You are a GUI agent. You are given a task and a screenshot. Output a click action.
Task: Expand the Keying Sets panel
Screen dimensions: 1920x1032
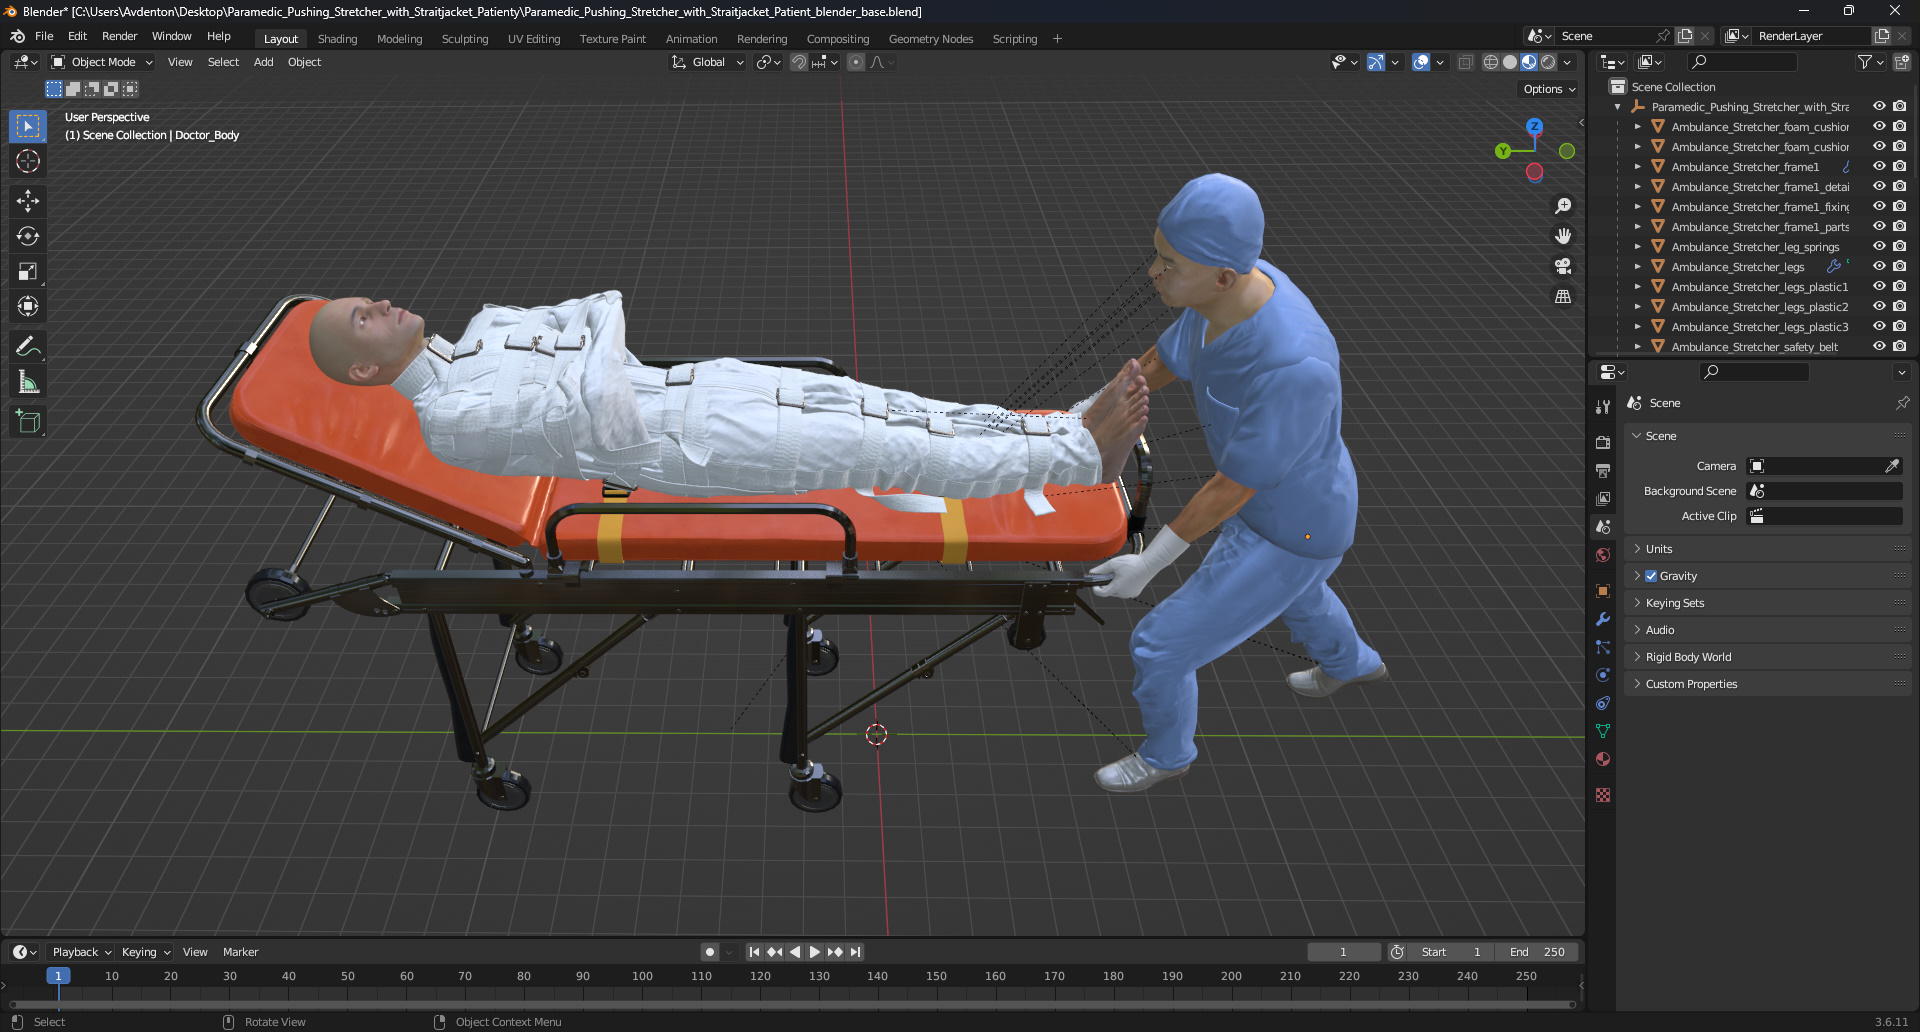tap(1675, 603)
